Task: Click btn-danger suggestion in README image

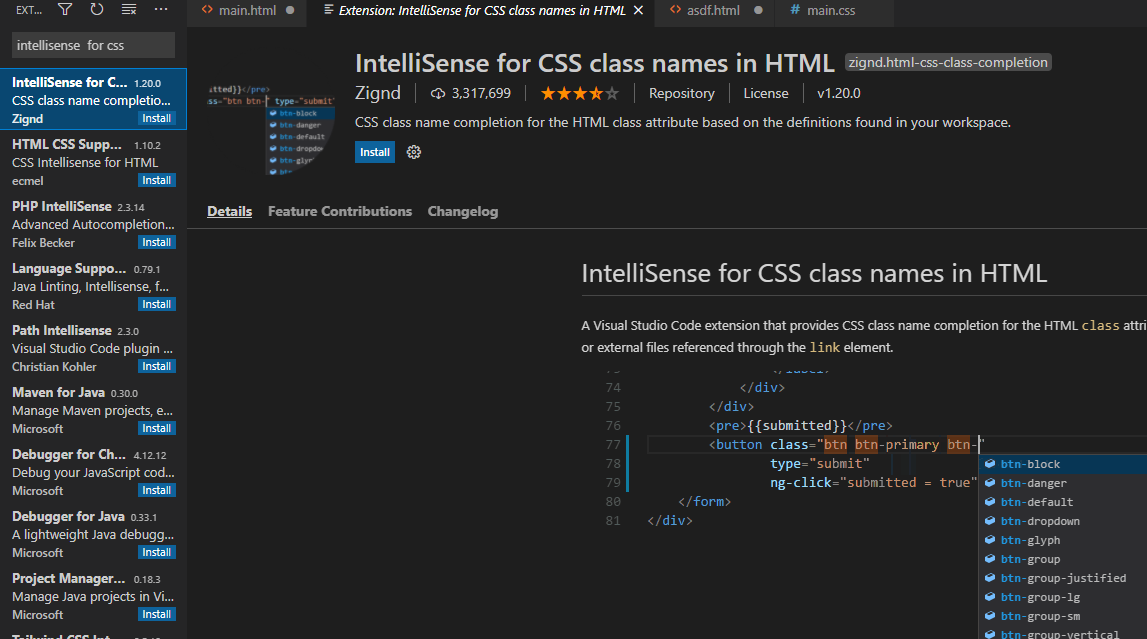Action: pos(1034,483)
